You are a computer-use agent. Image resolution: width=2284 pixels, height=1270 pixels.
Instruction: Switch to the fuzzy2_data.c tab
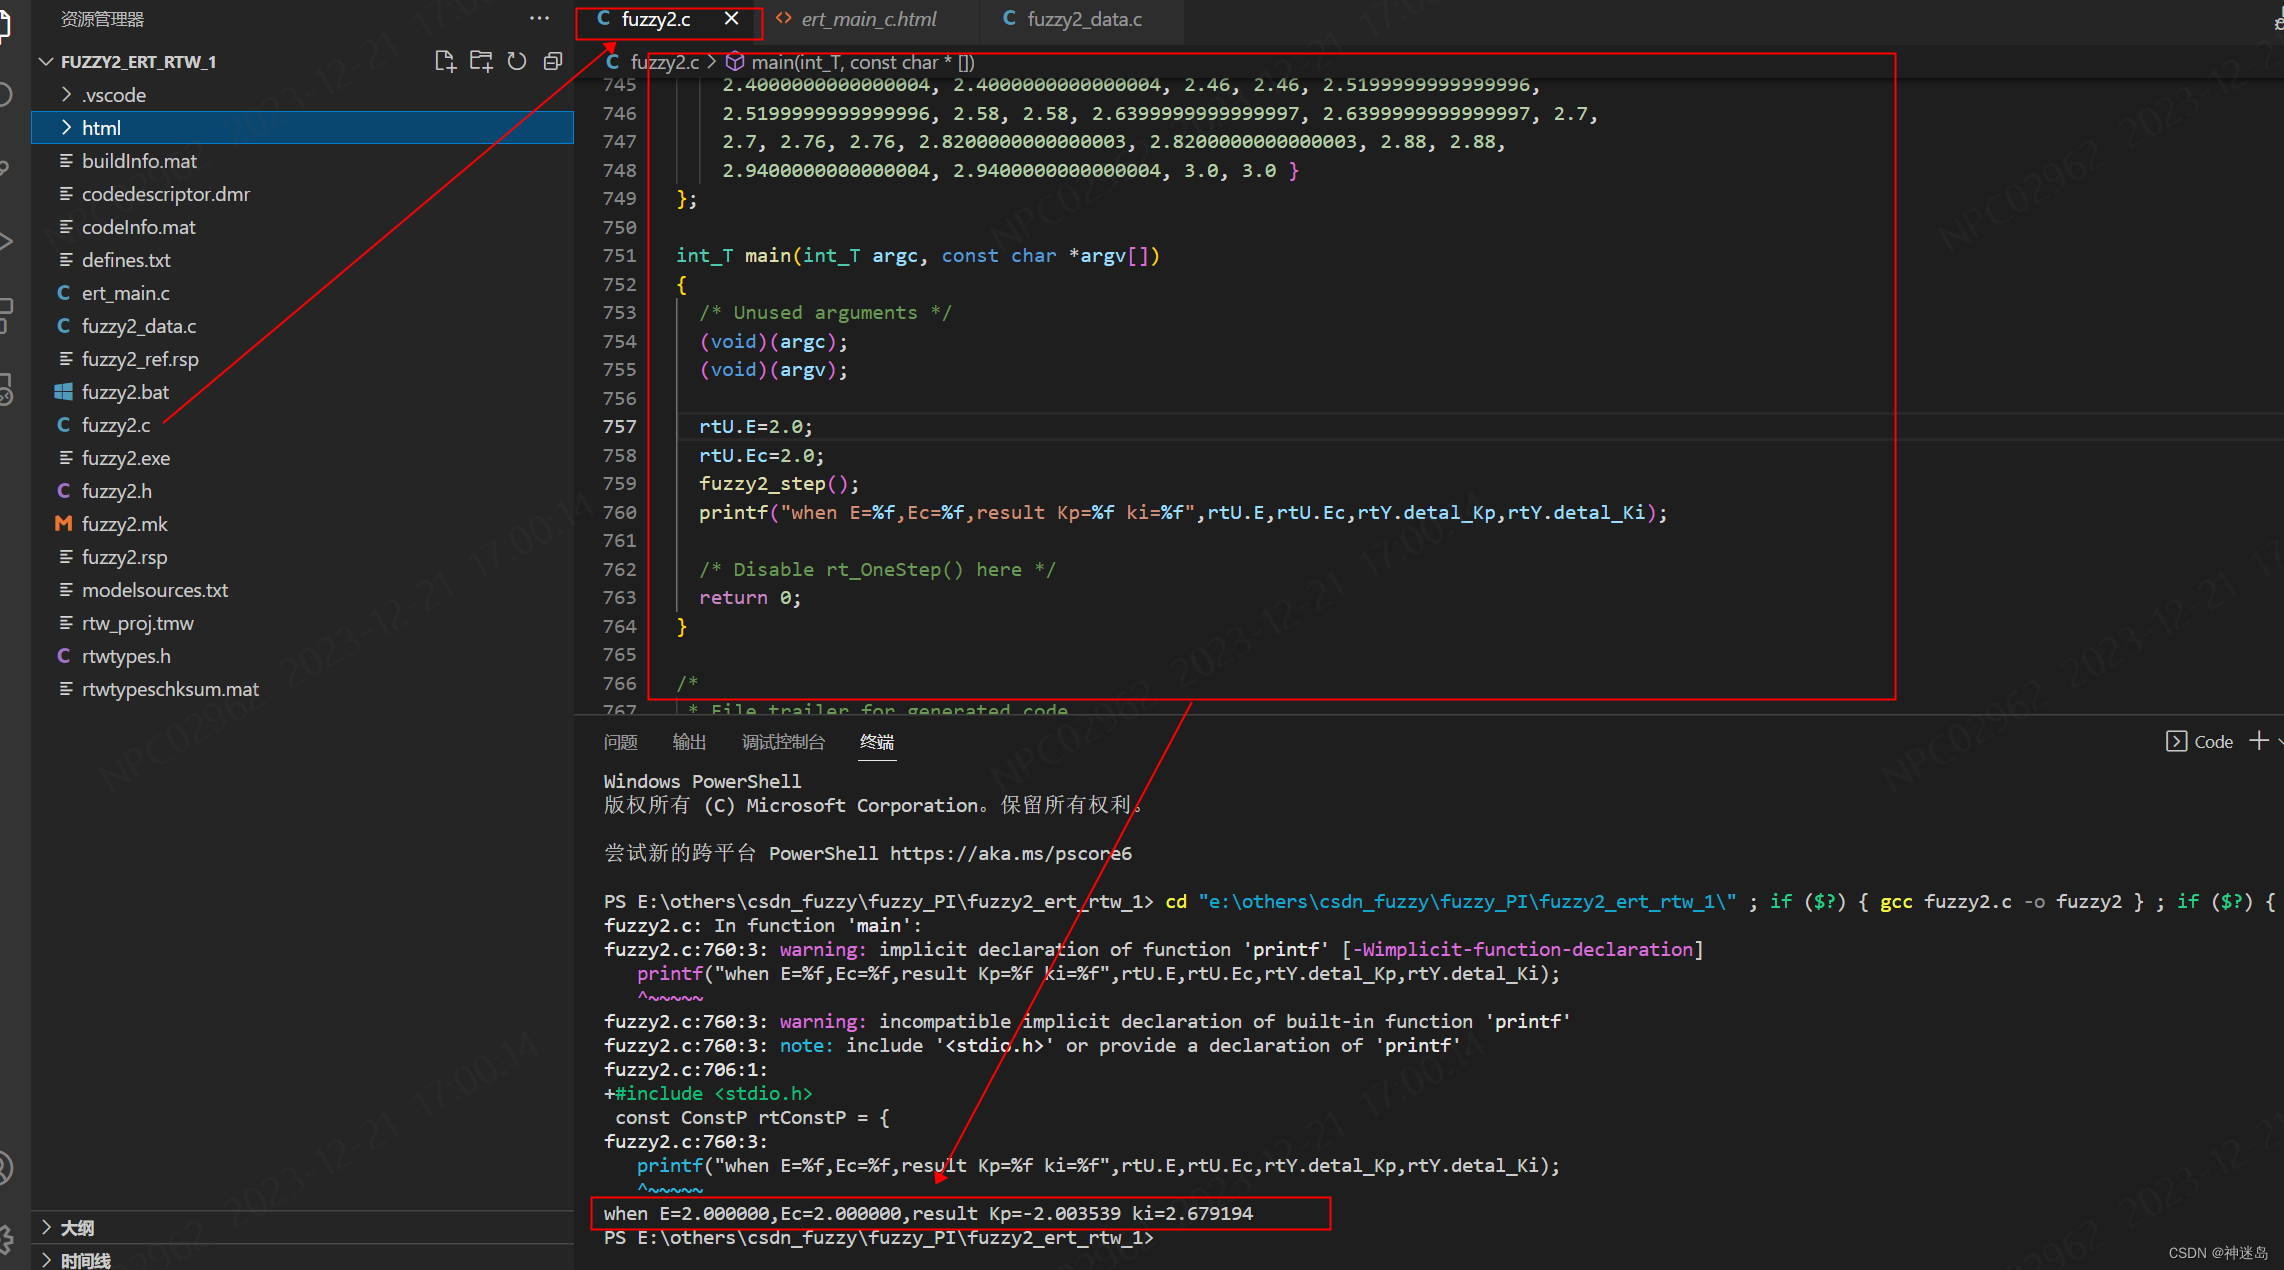click(x=1083, y=19)
